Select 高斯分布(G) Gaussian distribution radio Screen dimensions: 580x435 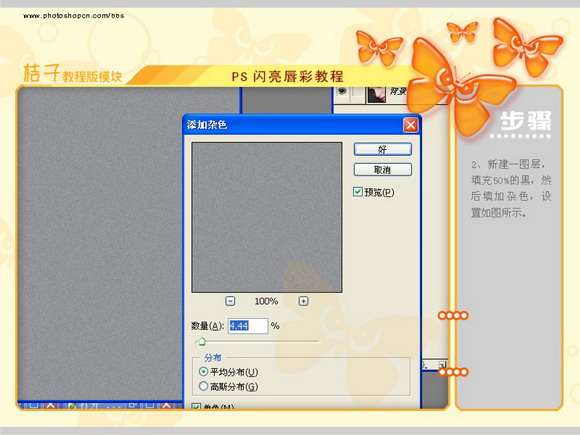tap(203, 387)
